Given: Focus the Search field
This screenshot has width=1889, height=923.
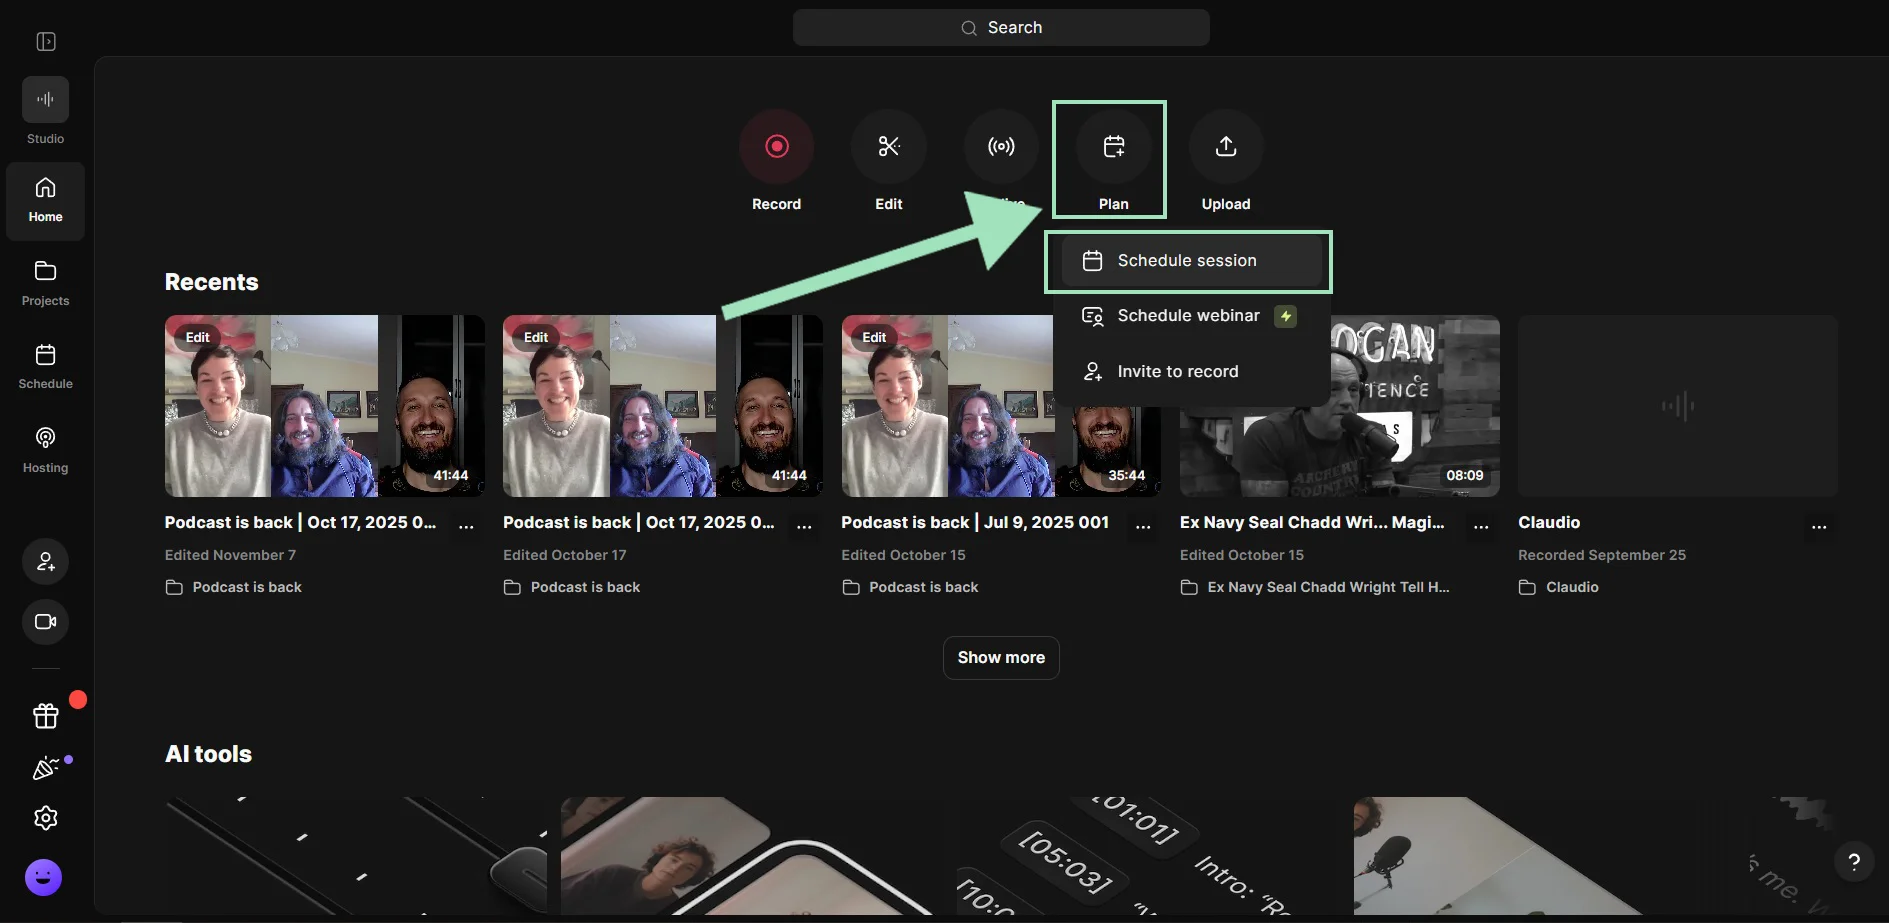Looking at the screenshot, I should click(1001, 28).
